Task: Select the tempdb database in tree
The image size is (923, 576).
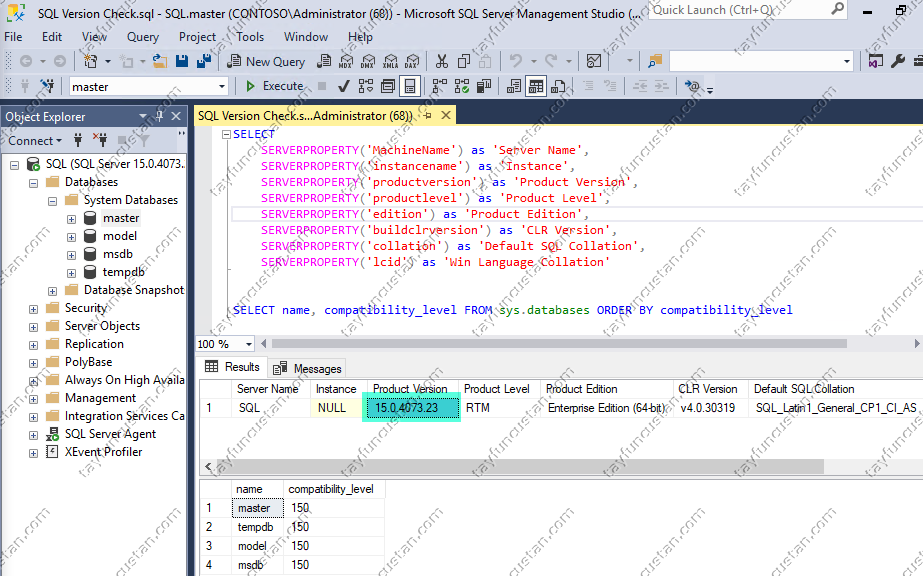Action: pyautogui.click(x=124, y=272)
